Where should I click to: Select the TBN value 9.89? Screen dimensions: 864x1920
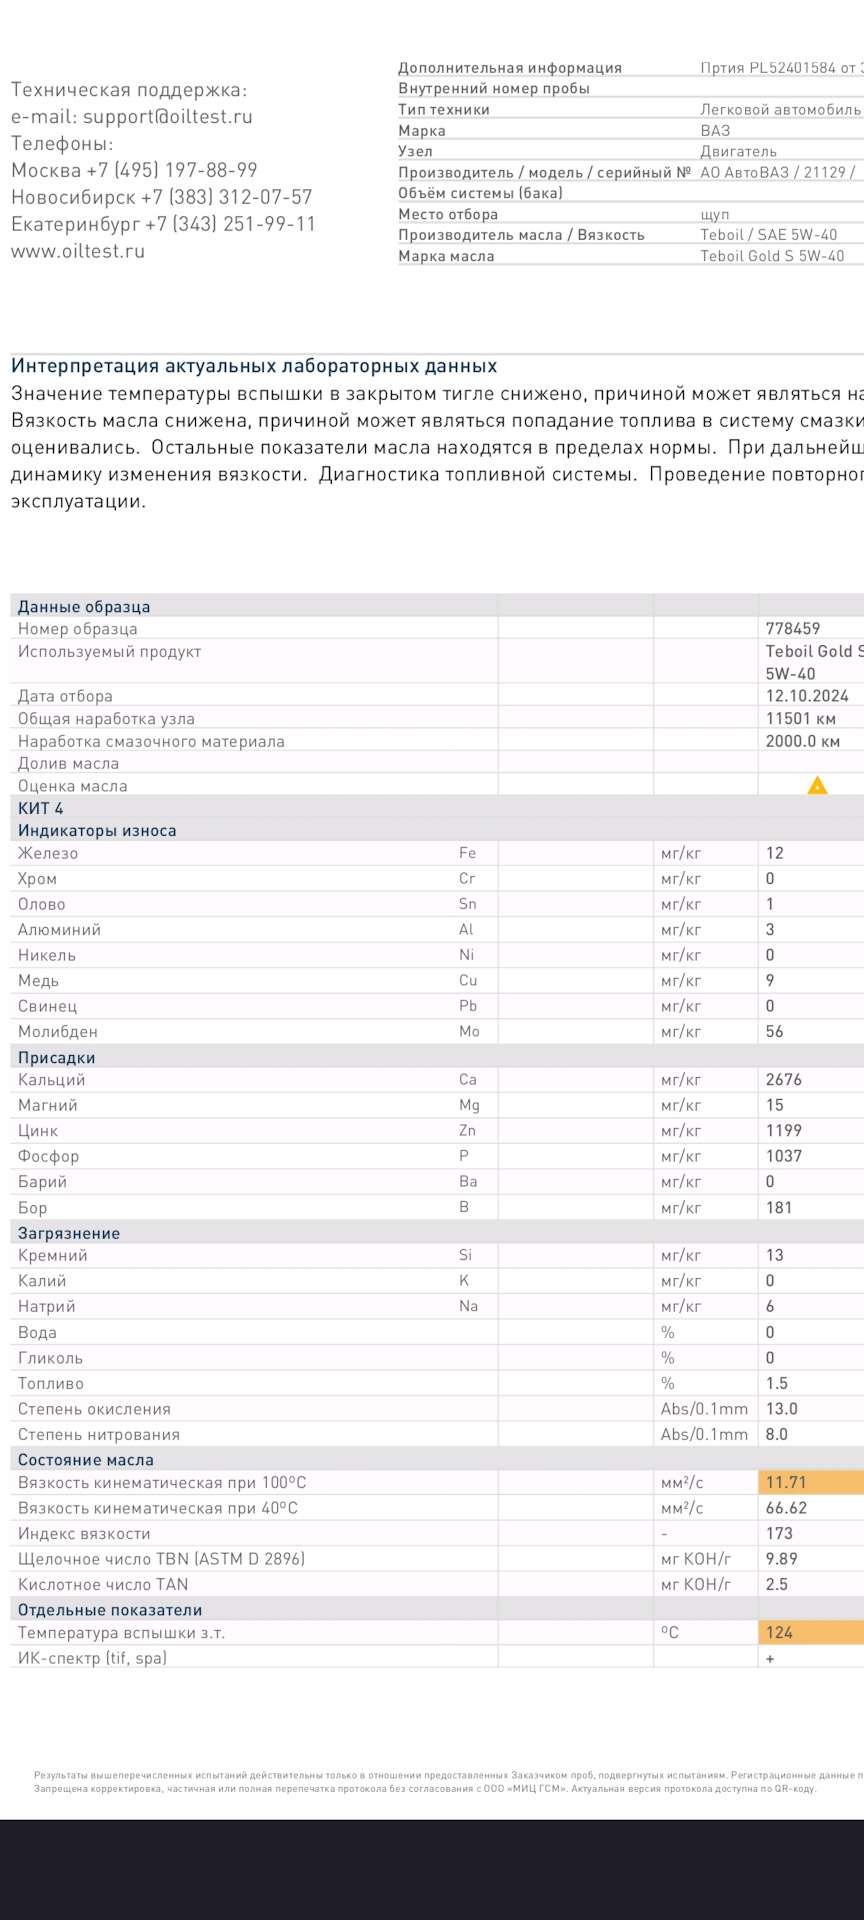(x=782, y=1559)
